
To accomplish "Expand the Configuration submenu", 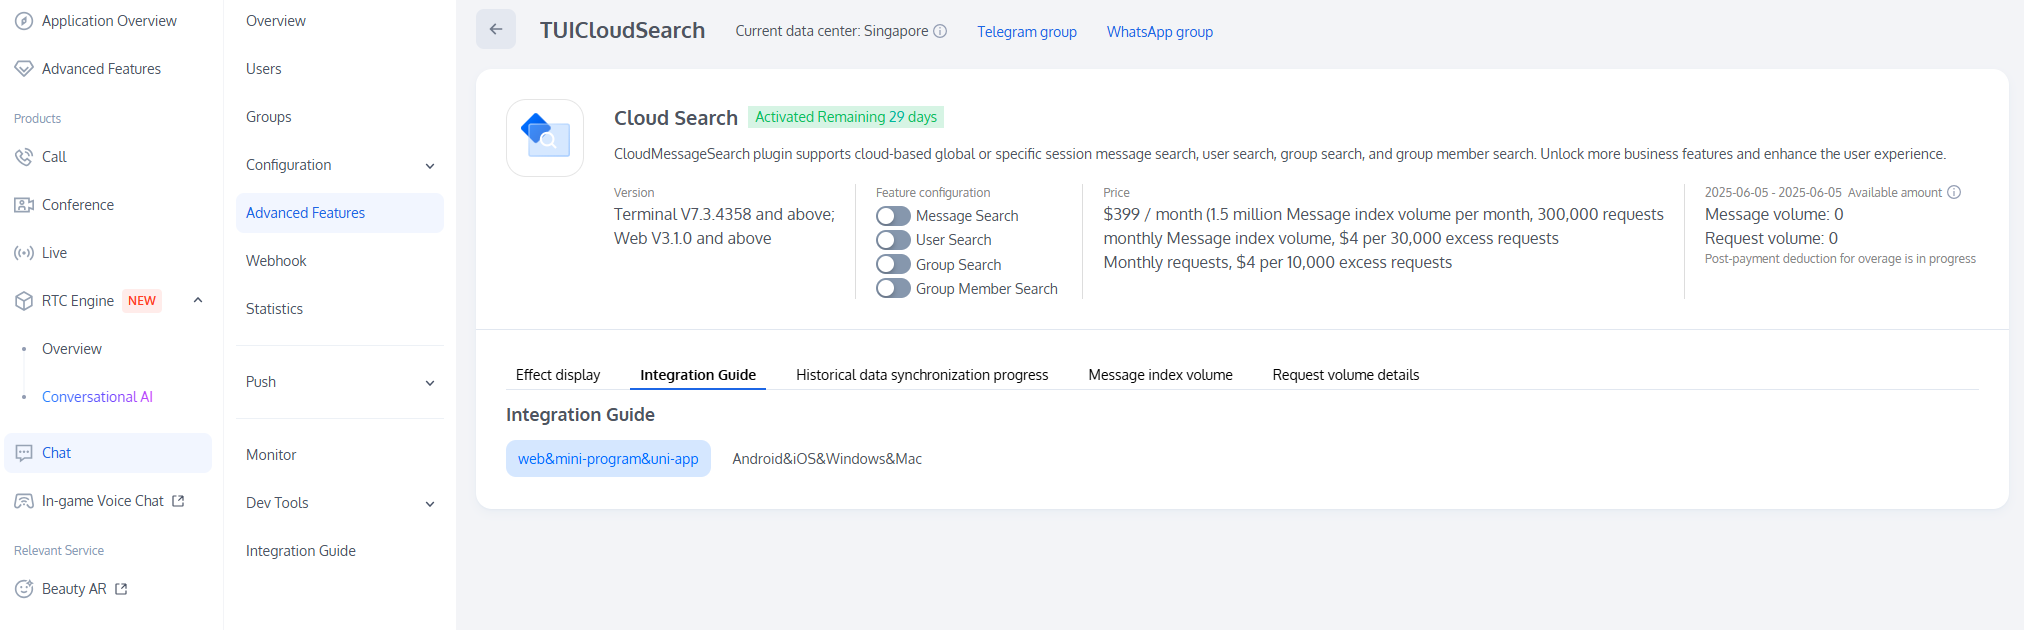I will pyautogui.click(x=430, y=166).
